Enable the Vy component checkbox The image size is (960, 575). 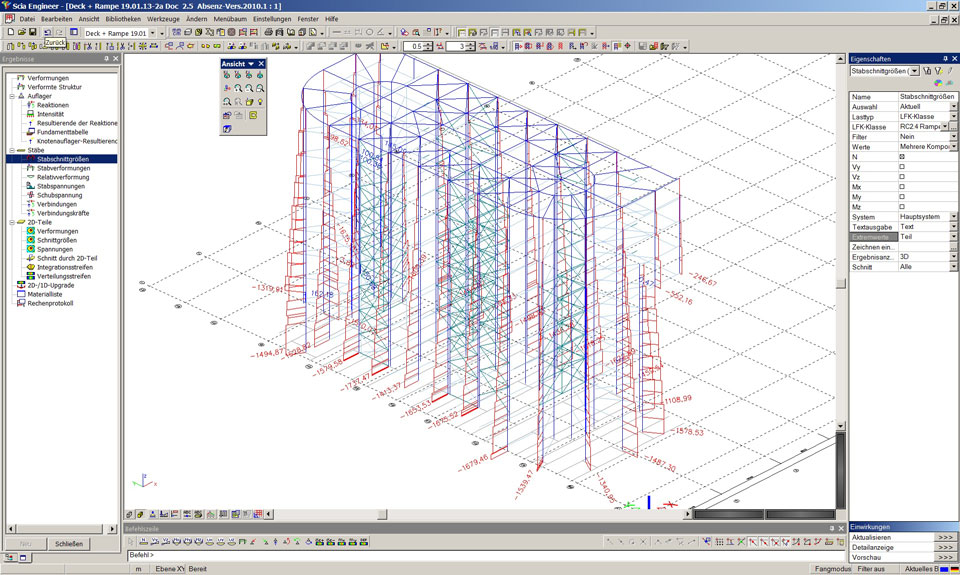coord(902,167)
